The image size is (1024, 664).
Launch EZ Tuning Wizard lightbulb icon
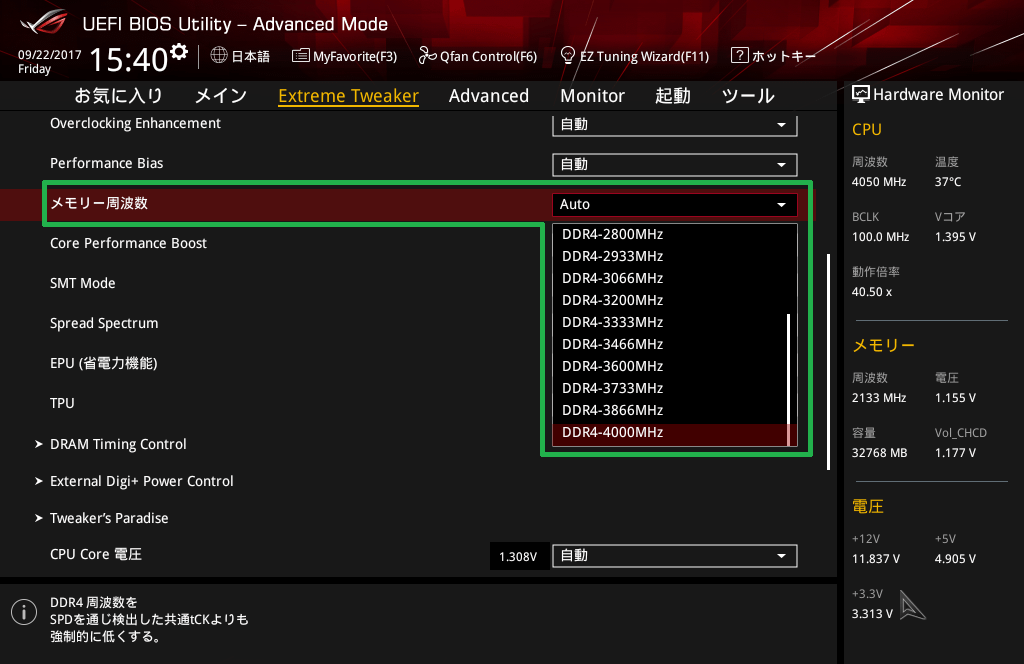tap(567, 56)
